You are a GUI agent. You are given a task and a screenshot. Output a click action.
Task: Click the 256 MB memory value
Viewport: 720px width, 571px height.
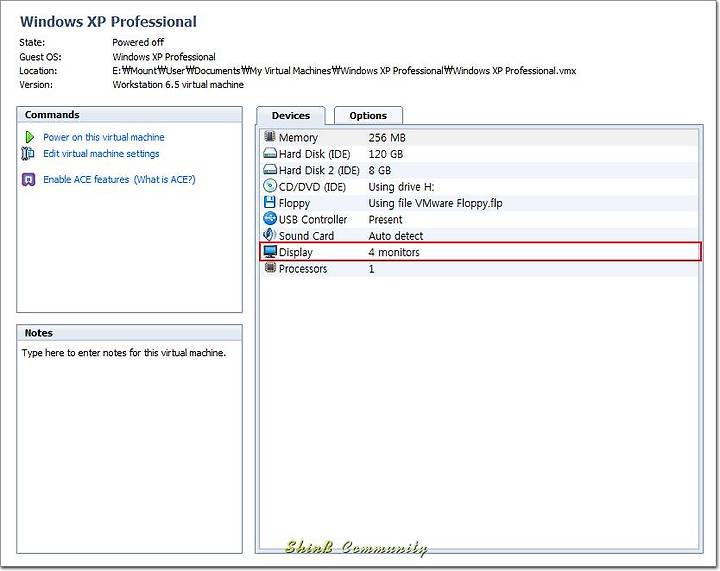pyautogui.click(x=387, y=138)
